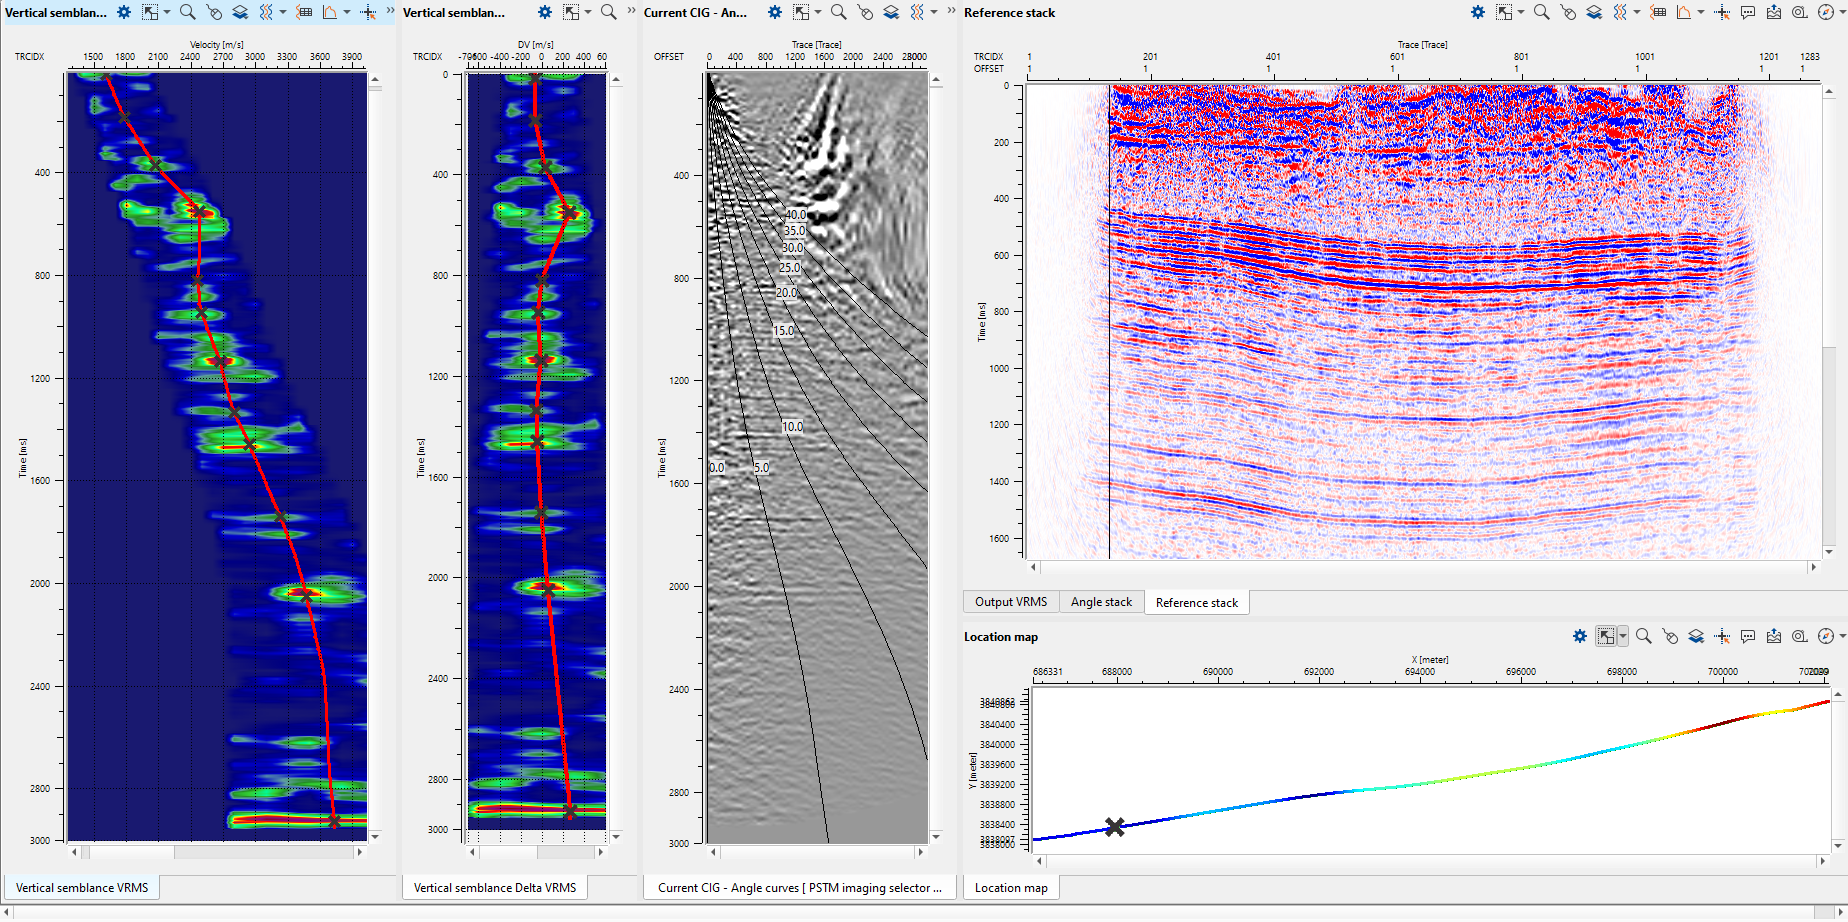Screen dimensions: 1848x922
Task: Select zoom magnifier in Location map toolbar
Action: click(1643, 637)
